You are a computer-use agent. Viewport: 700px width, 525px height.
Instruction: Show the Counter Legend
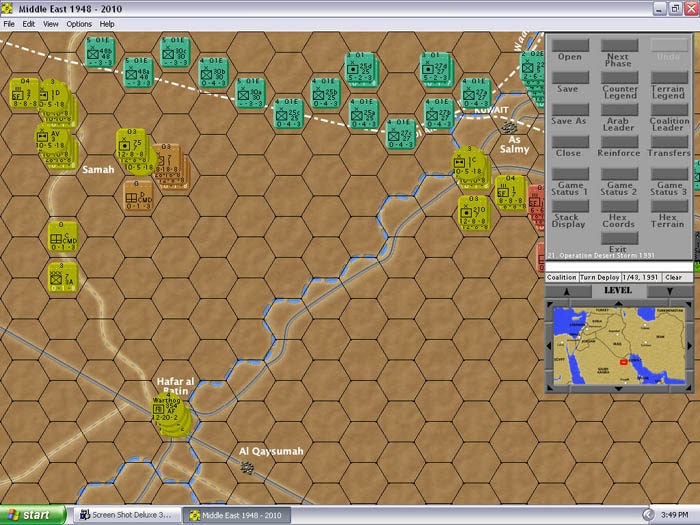coord(619,77)
